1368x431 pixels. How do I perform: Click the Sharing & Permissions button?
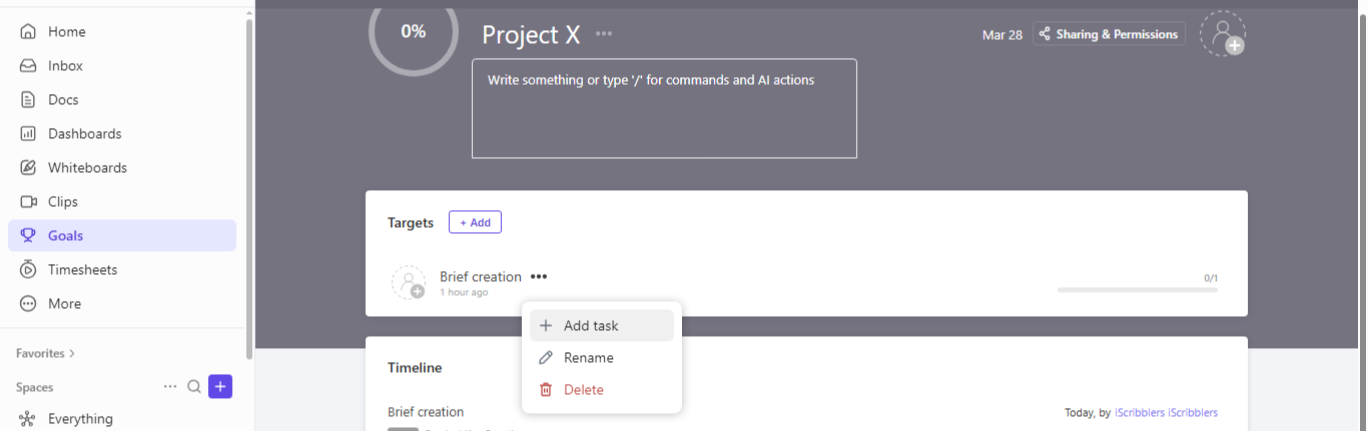1108,34
